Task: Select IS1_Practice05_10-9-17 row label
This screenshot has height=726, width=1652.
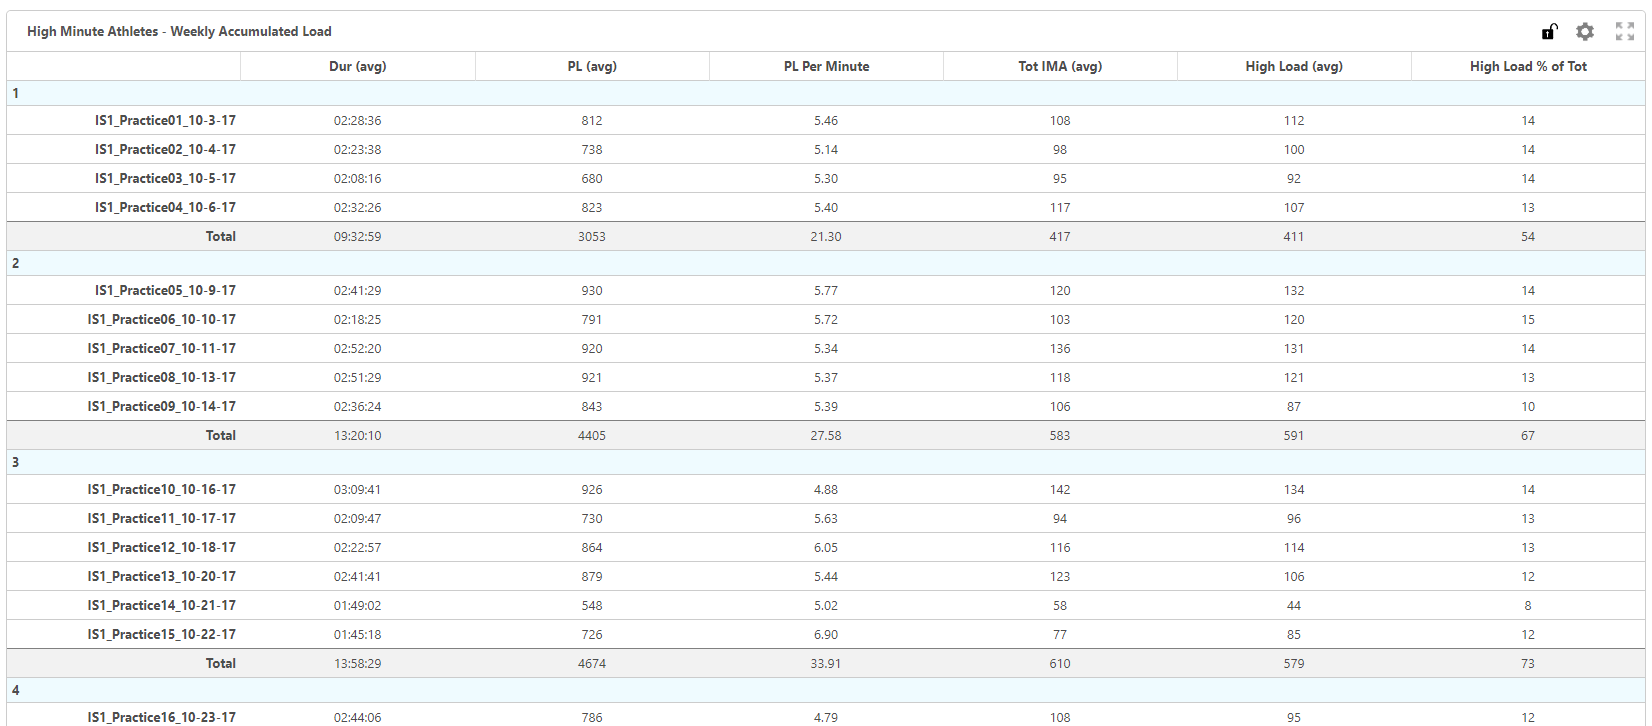Action: [165, 290]
